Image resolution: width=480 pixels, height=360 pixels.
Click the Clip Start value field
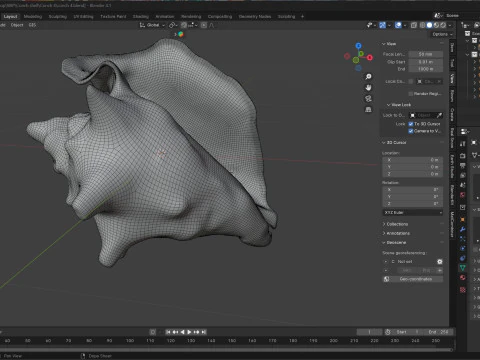(426, 62)
